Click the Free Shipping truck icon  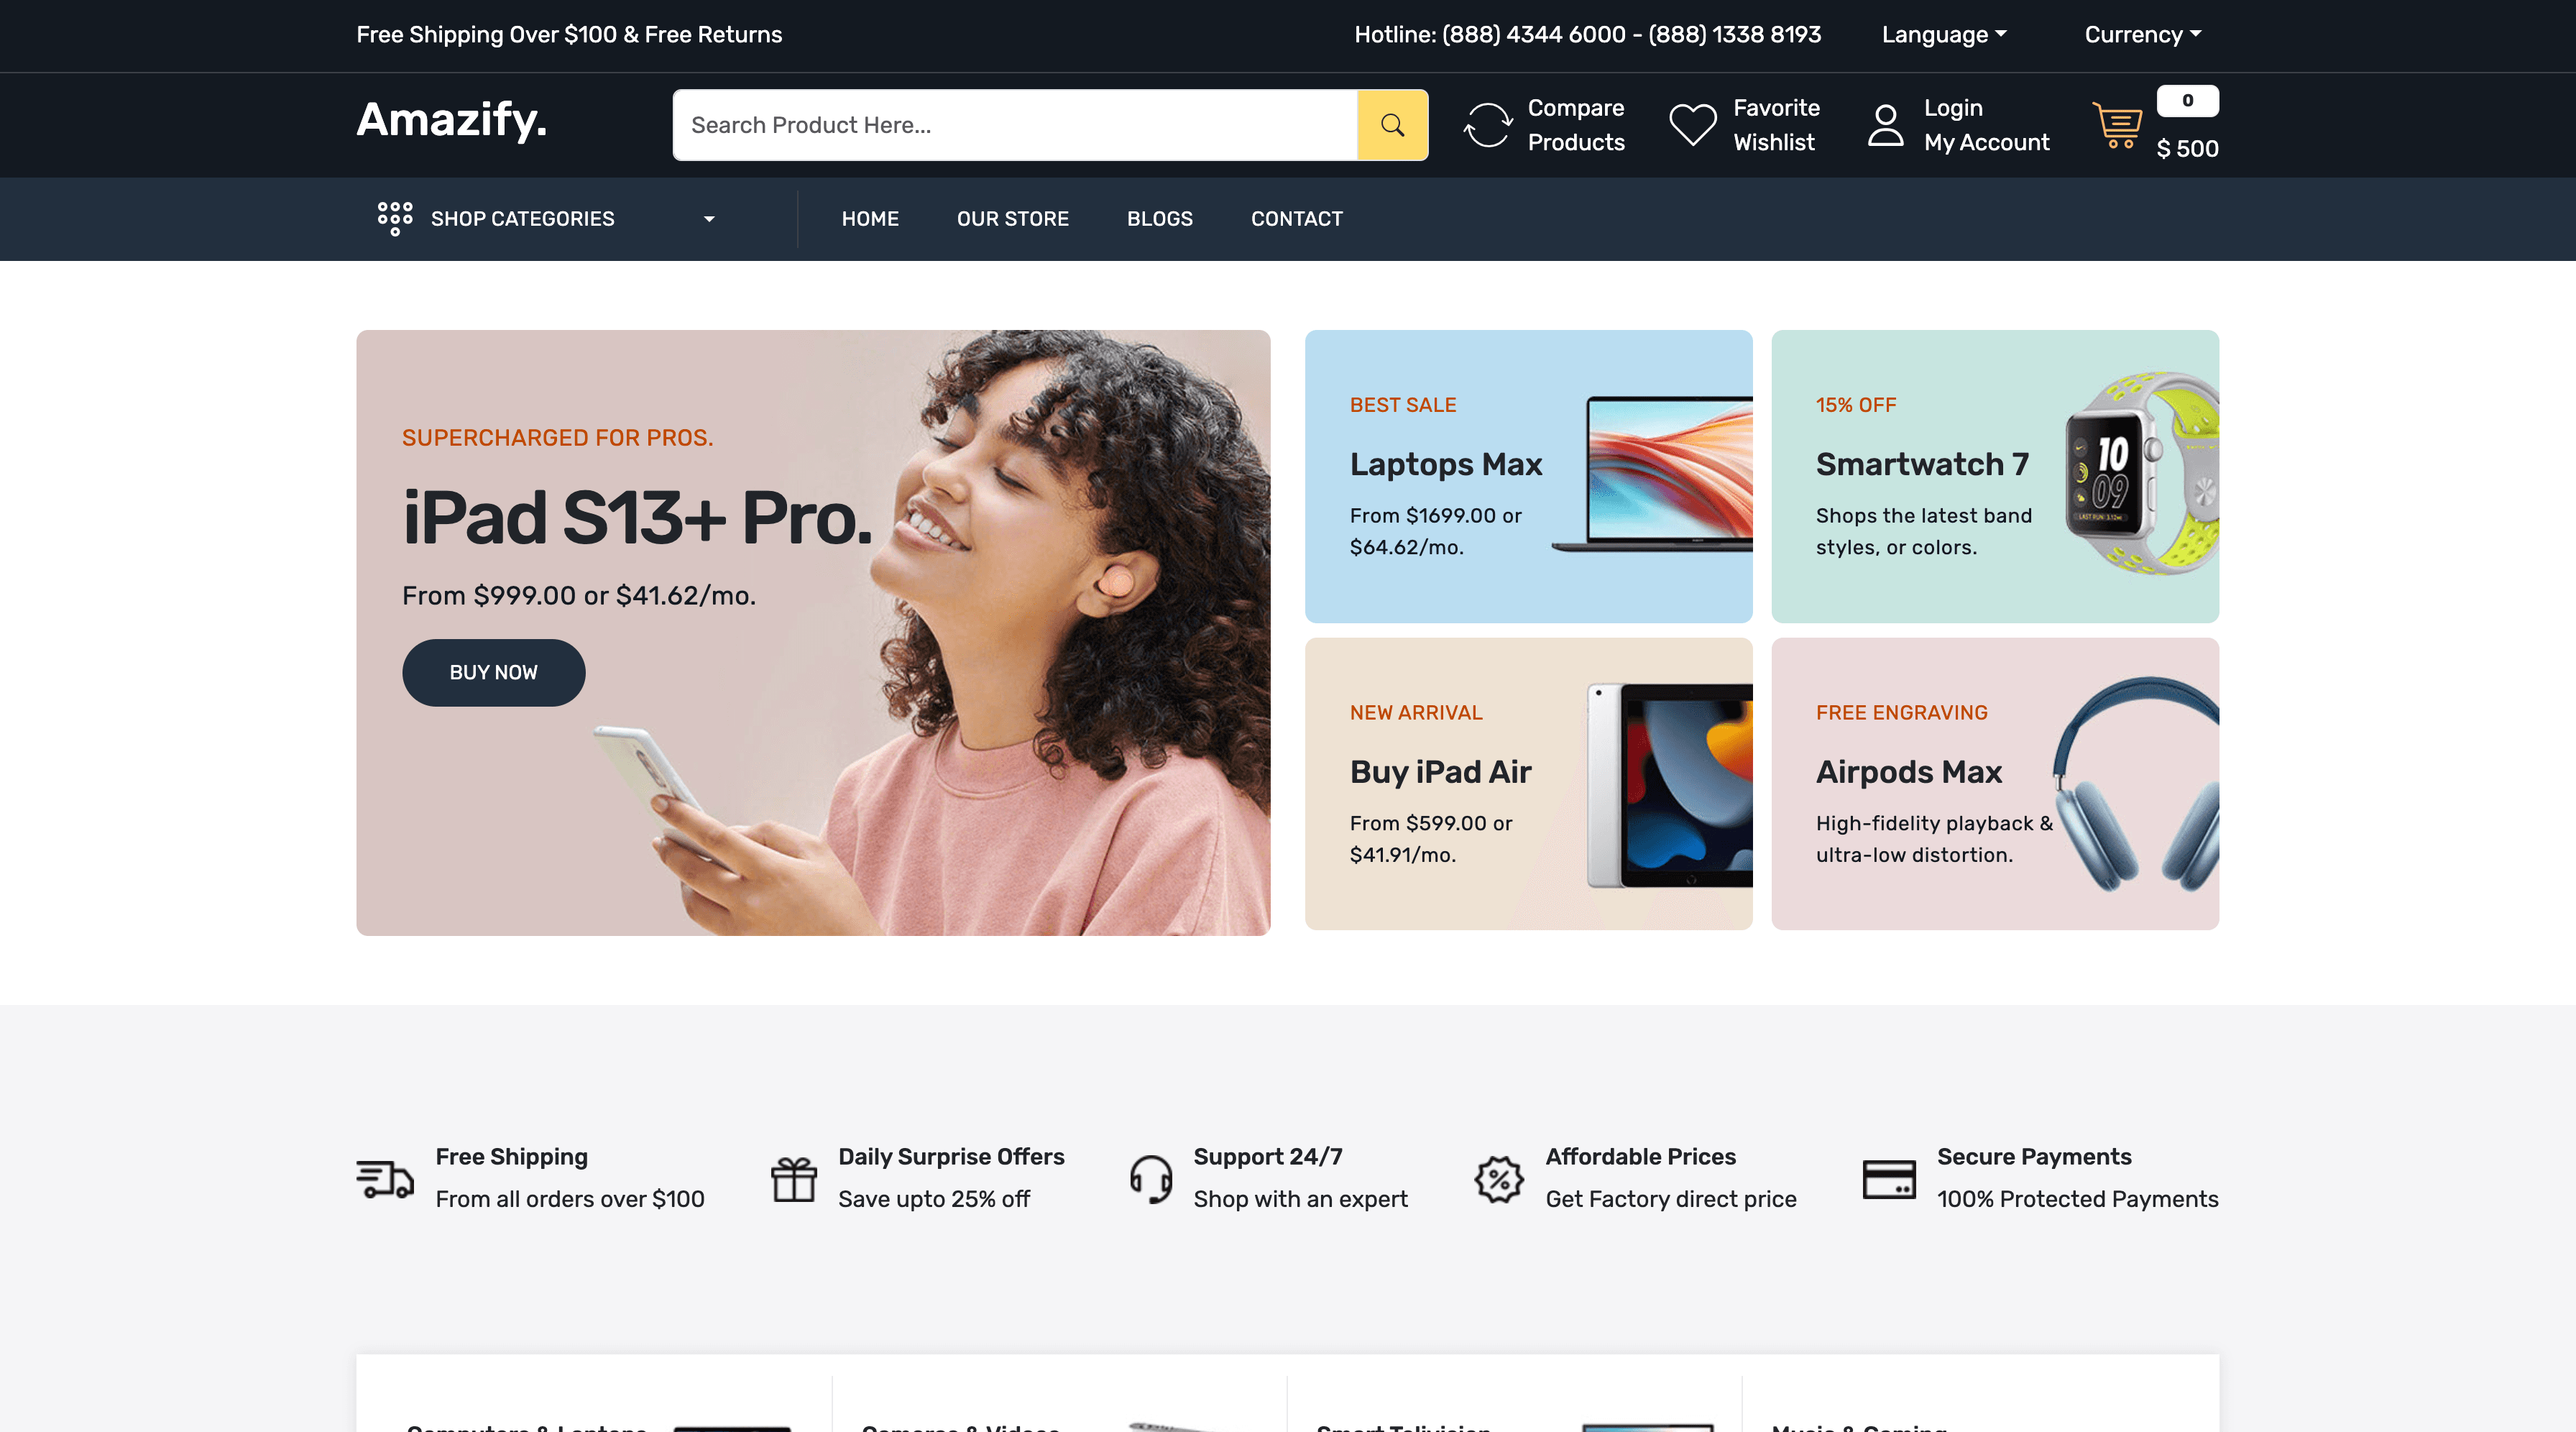pyautogui.click(x=385, y=1179)
